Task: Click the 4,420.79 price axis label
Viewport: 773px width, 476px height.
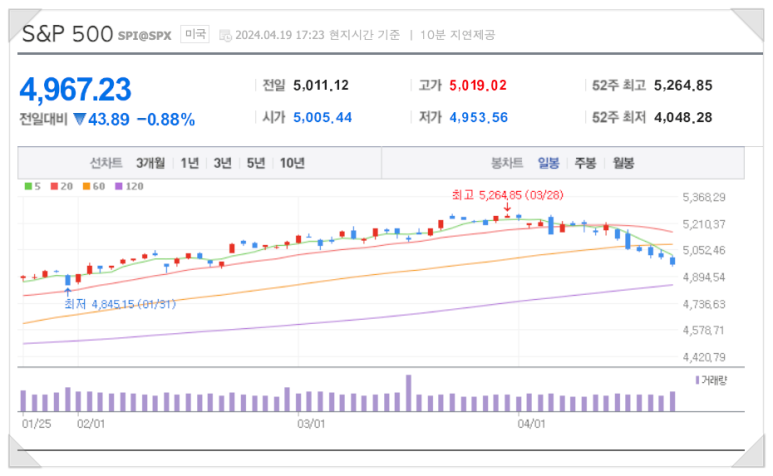Action: pyautogui.click(x=704, y=357)
